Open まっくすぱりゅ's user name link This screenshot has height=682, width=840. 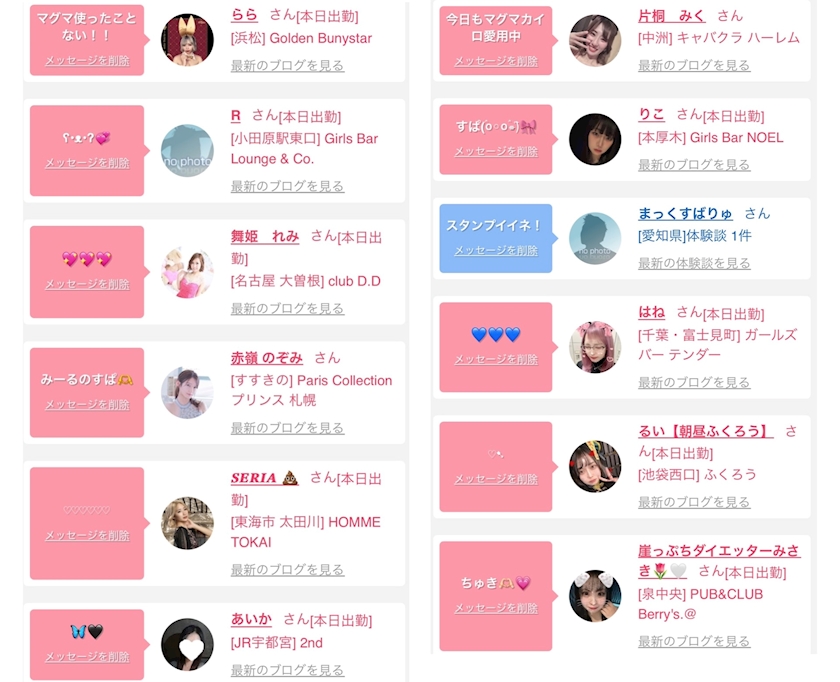click(685, 213)
